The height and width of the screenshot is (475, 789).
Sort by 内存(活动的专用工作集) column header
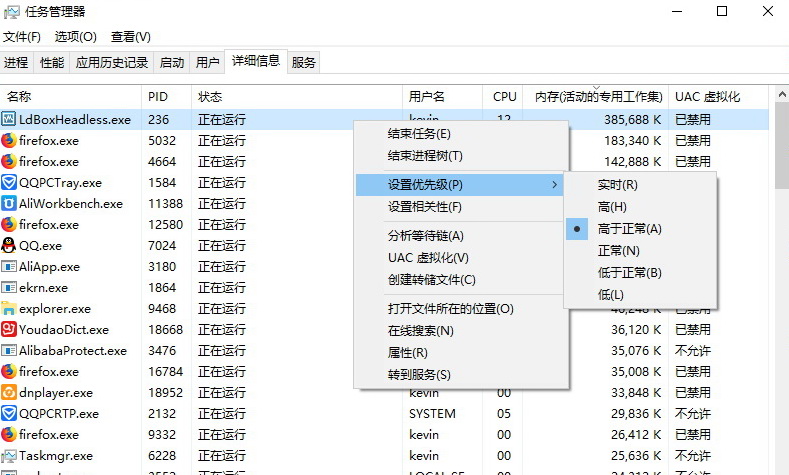[x=596, y=97]
